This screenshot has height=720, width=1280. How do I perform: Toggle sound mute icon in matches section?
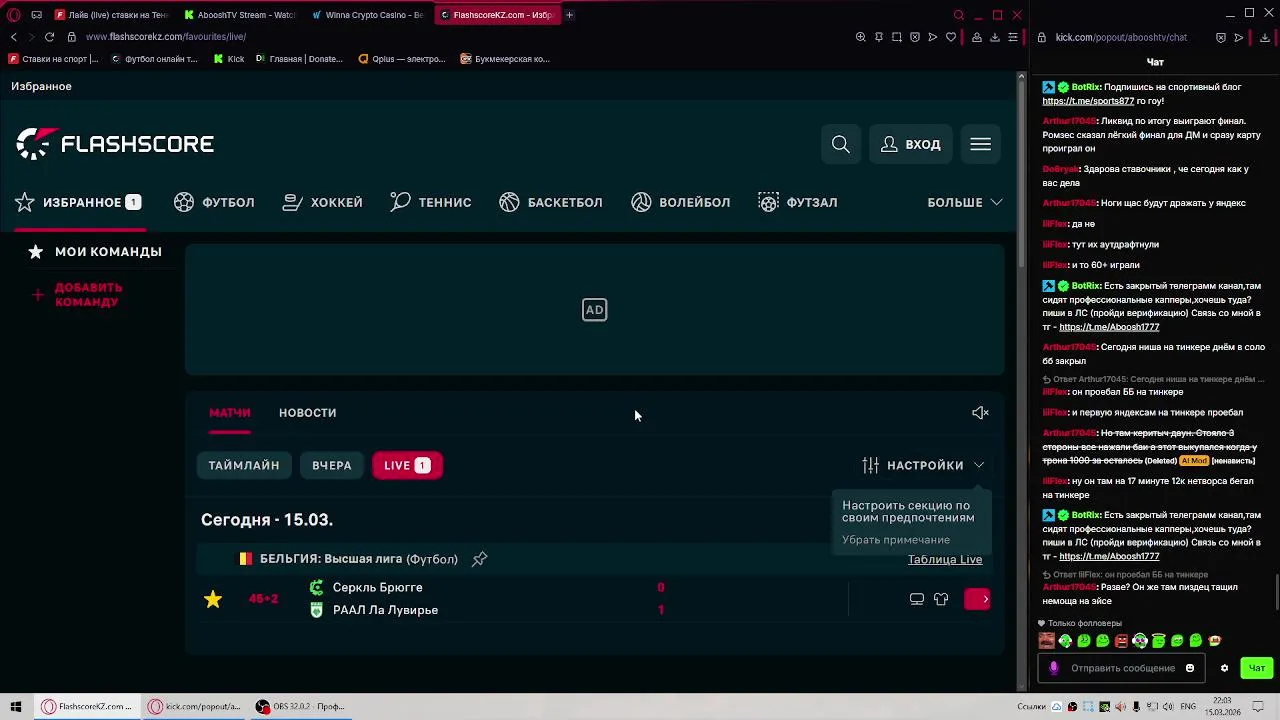pyautogui.click(x=980, y=413)
